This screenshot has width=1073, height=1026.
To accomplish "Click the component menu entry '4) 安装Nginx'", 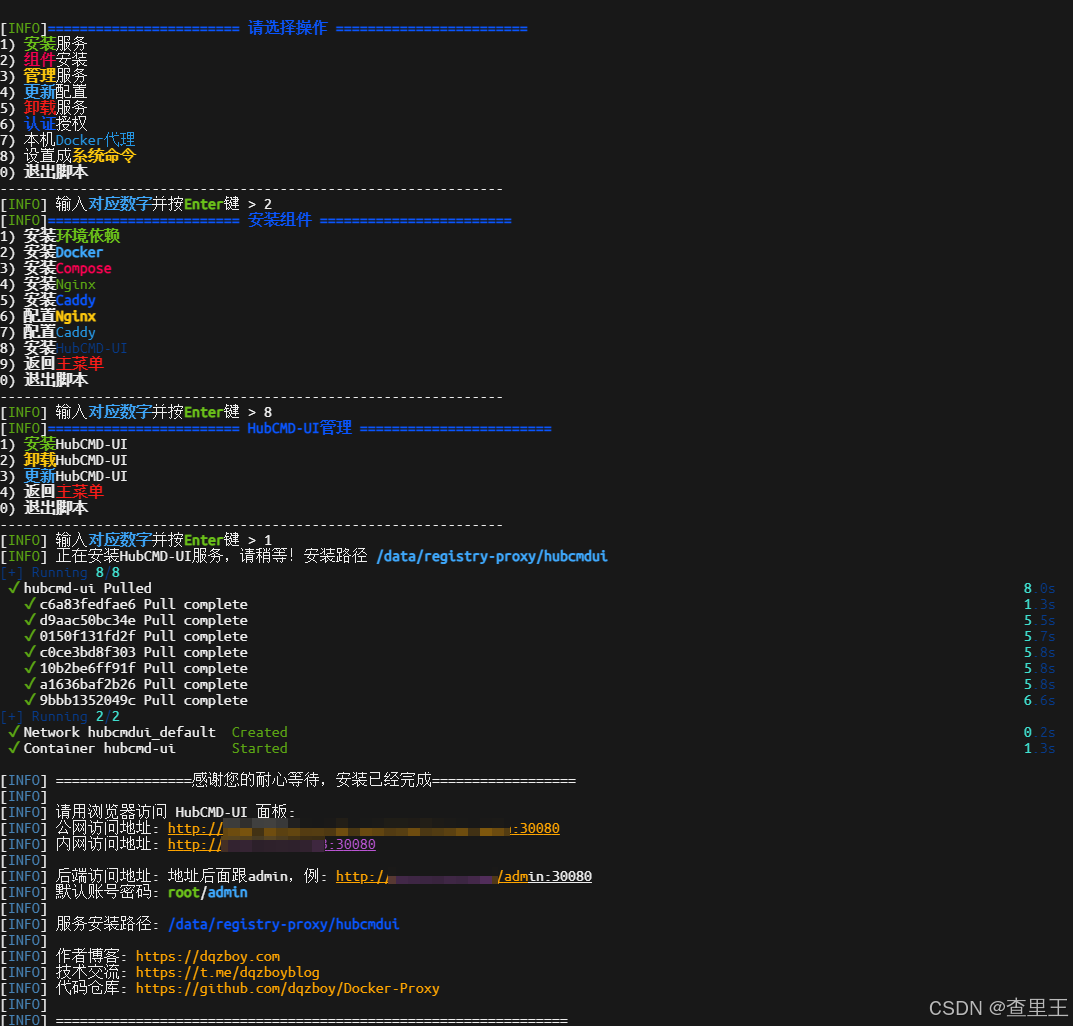I will pyautogui.click(x=48, y=284).
